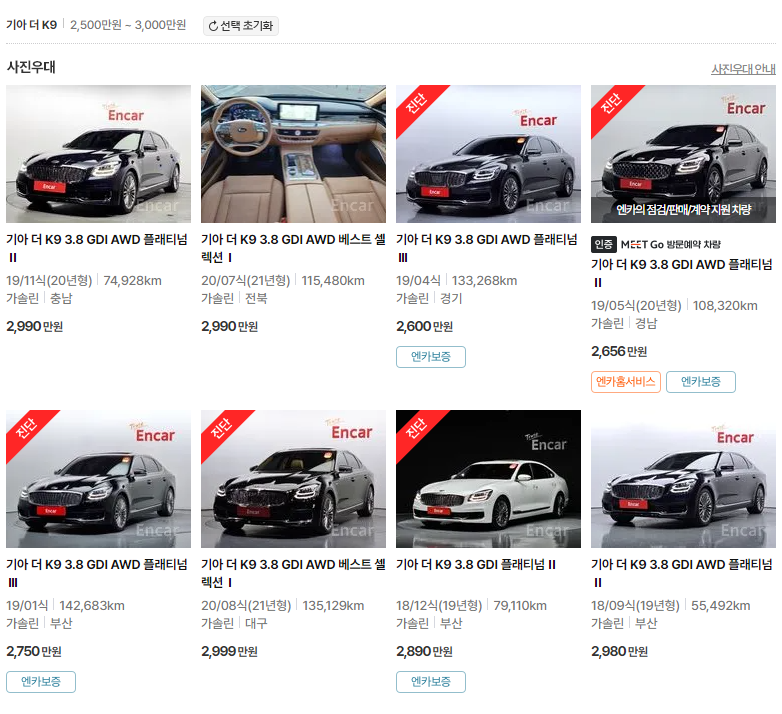Click the 55,492km mileage text

(x=721, y=606)
